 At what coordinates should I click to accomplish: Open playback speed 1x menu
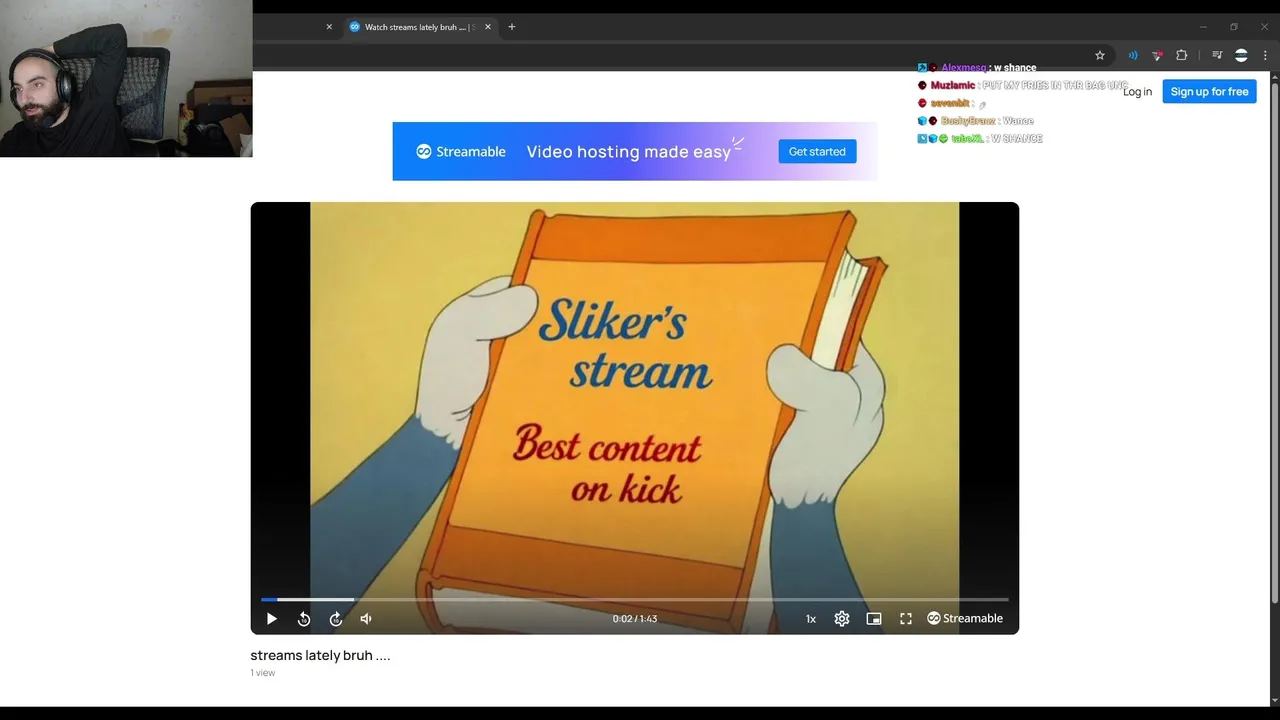(811, 619)
